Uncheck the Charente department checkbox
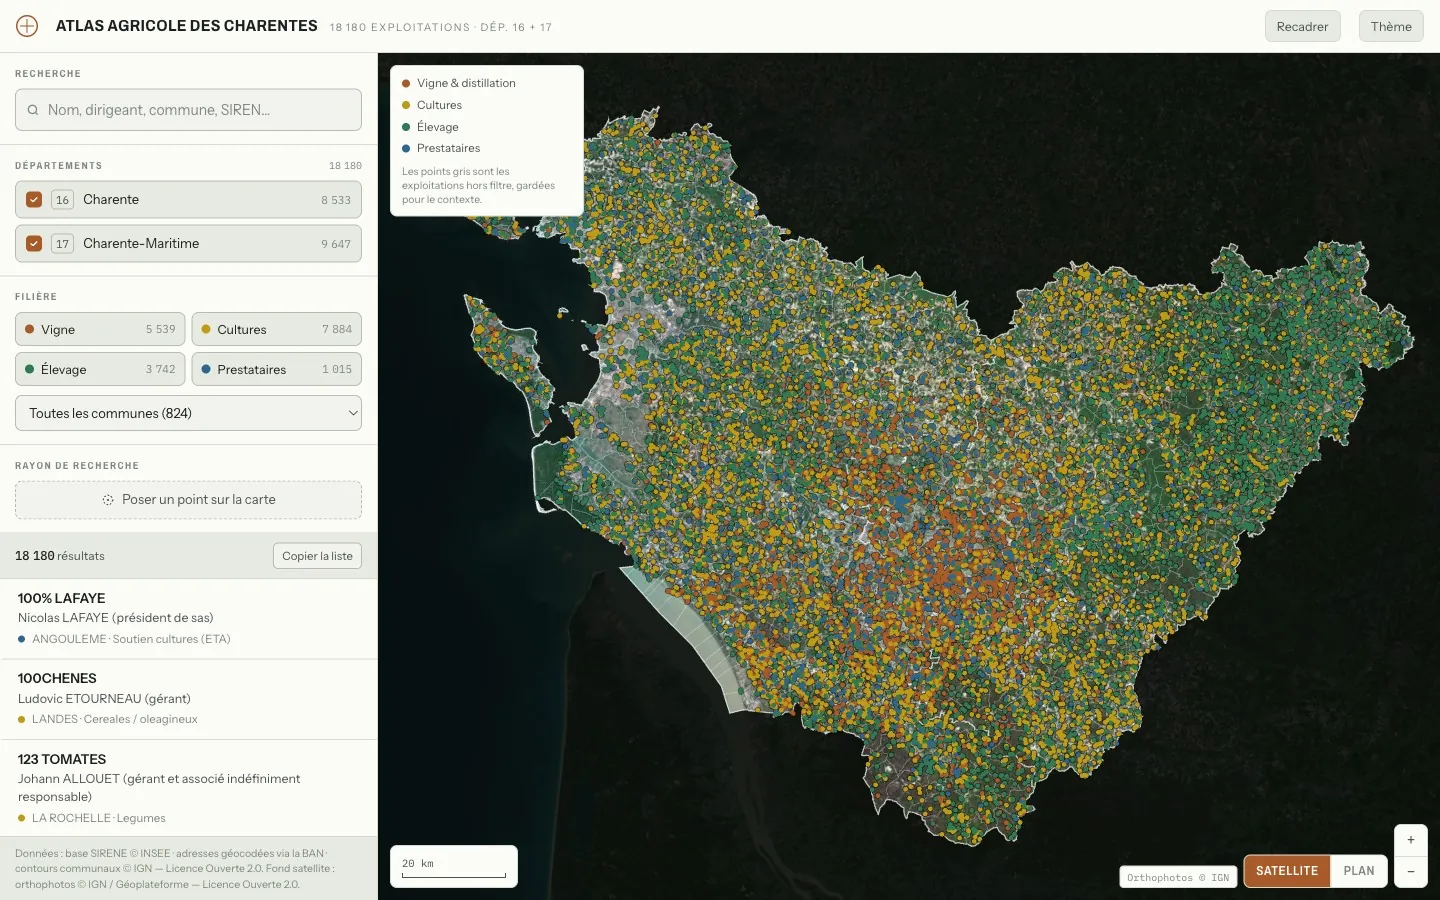 pyautogui.click(x=34, y=199)
